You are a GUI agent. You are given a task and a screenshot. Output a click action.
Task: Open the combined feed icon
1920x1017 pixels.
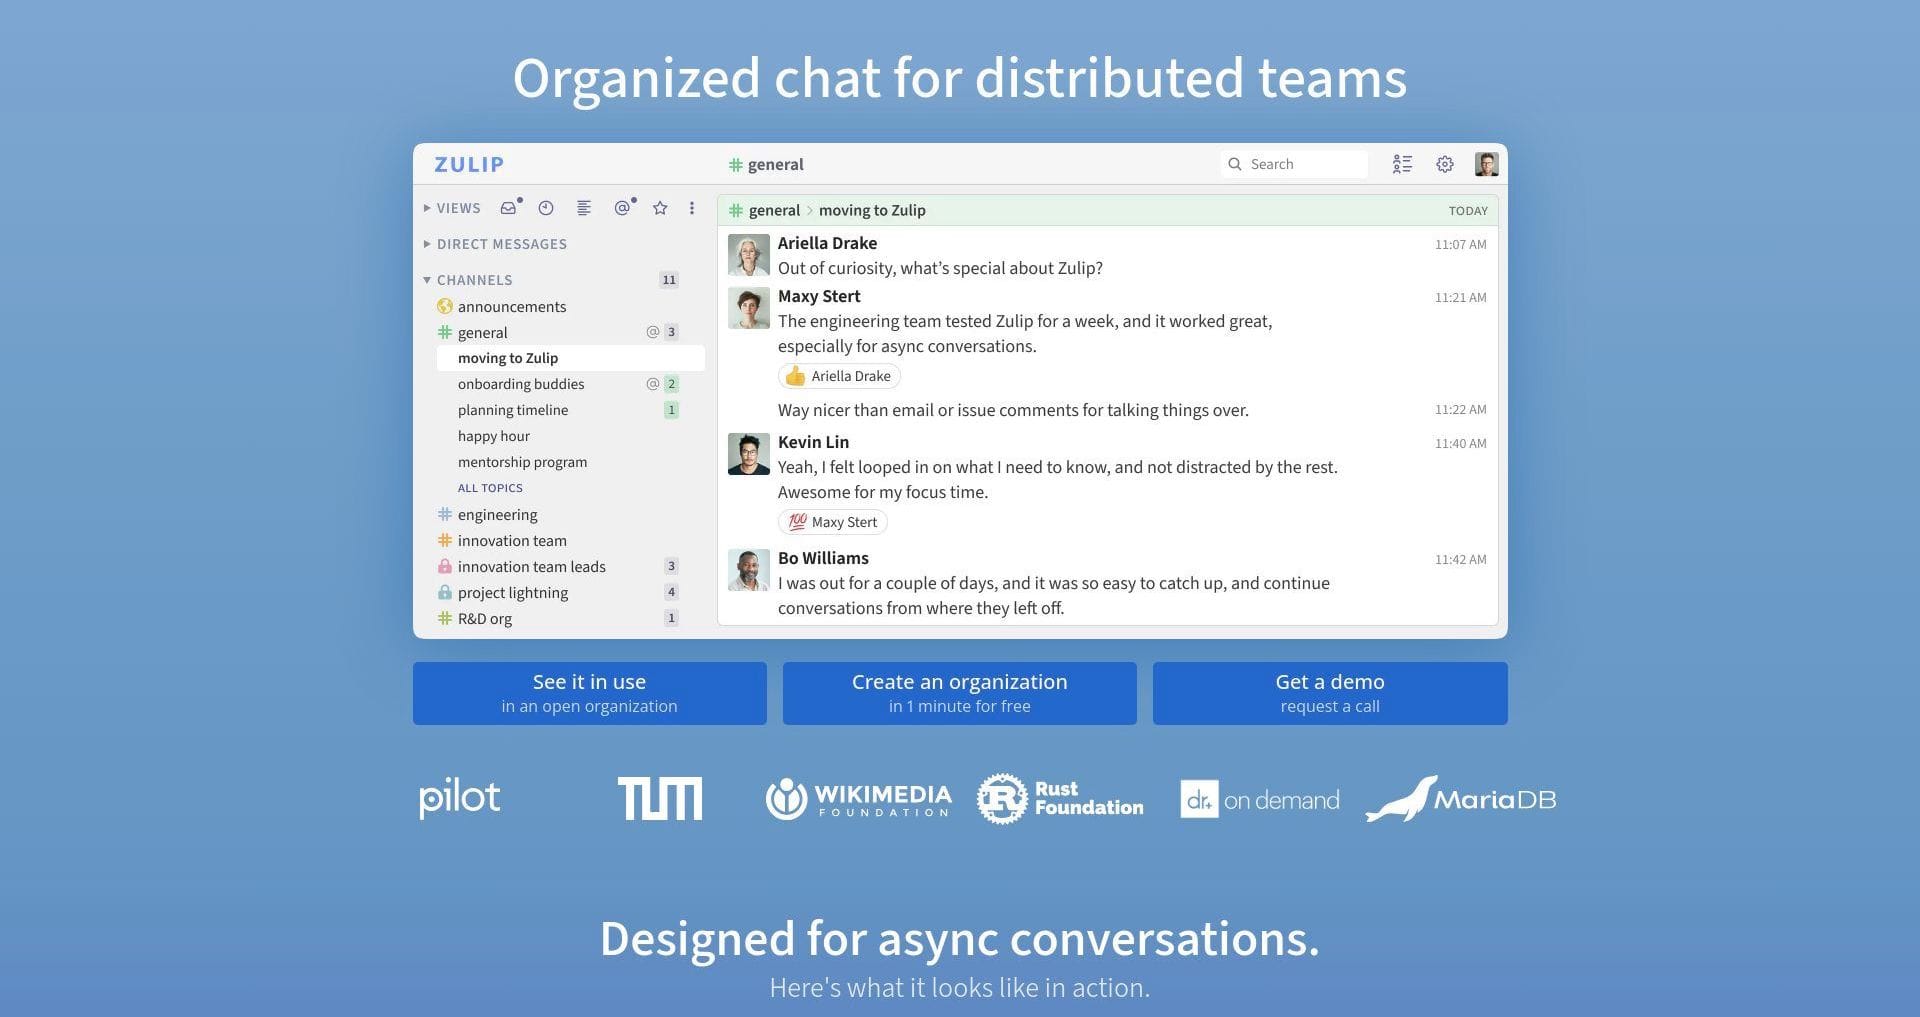[584, 208]
